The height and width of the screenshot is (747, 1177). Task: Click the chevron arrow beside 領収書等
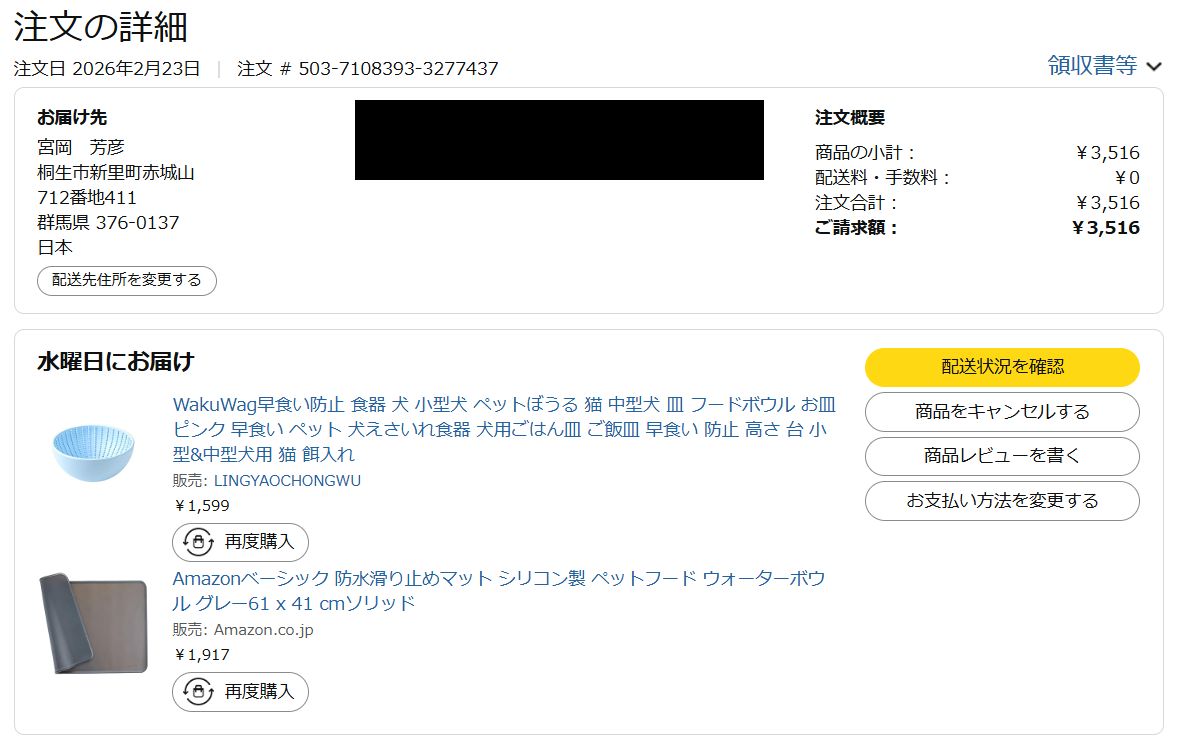[1154, 67]
